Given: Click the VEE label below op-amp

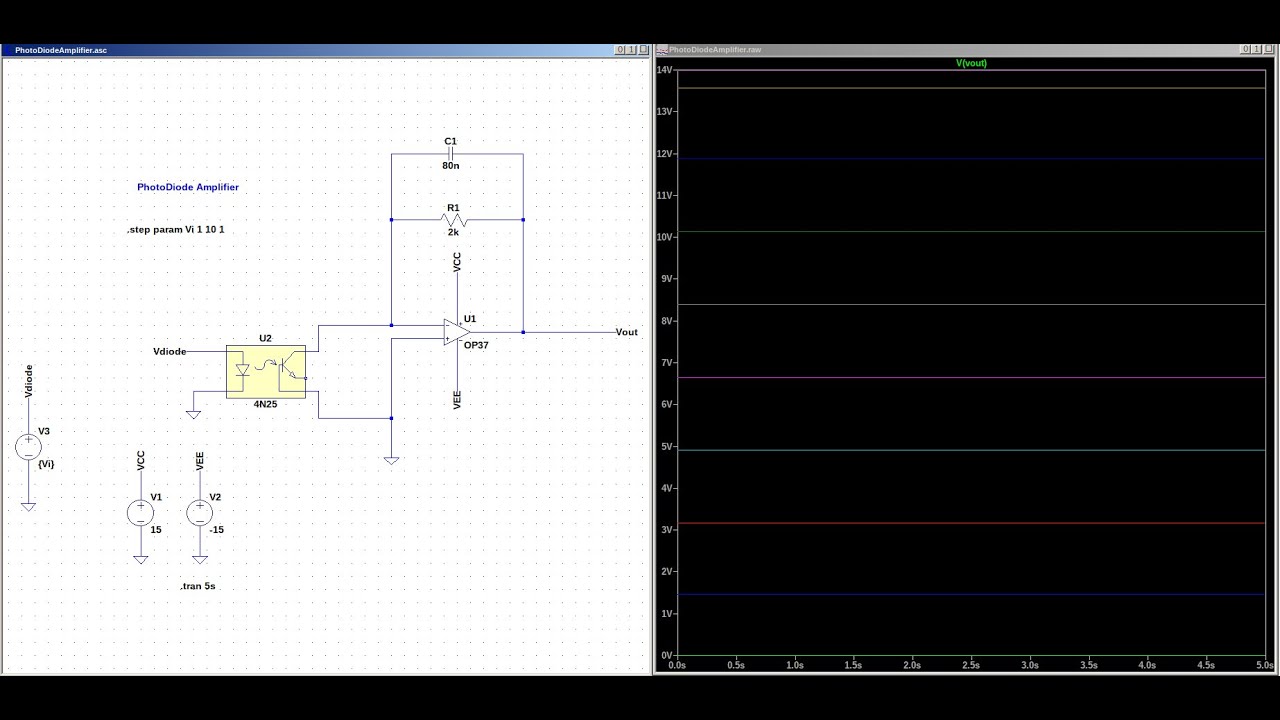Looking at the screenshot, I should [x=457, y=400].
